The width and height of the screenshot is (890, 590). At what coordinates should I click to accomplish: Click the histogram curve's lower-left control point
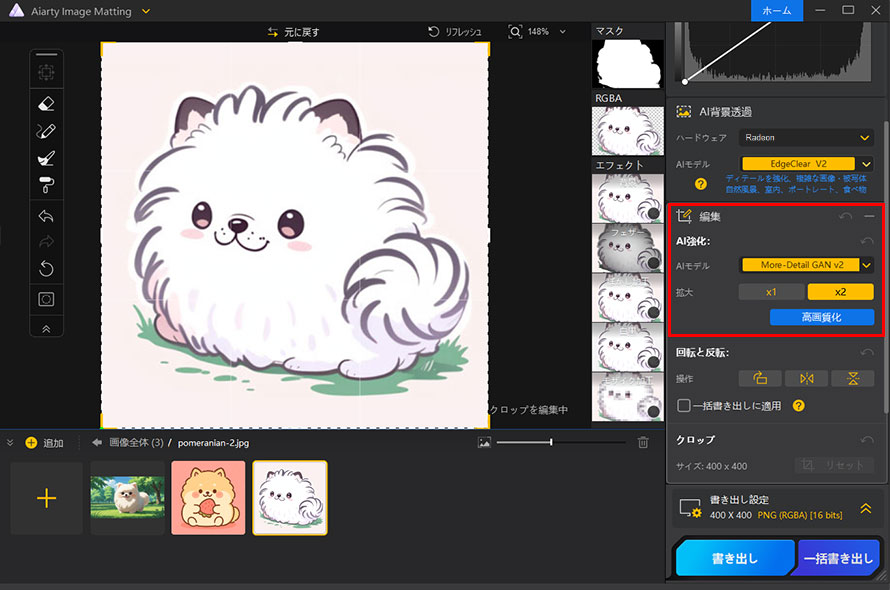coord(685,82)
